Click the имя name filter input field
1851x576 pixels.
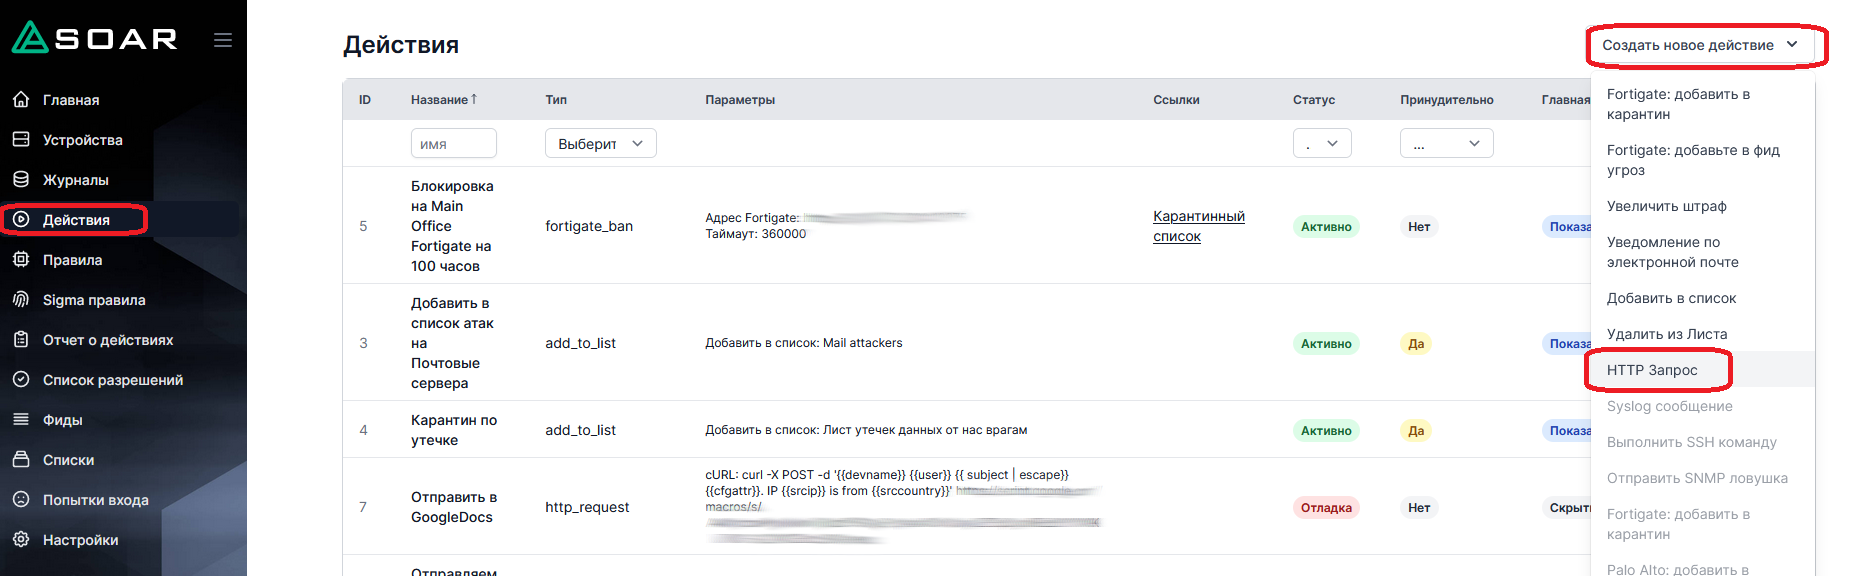pos(453,144)
